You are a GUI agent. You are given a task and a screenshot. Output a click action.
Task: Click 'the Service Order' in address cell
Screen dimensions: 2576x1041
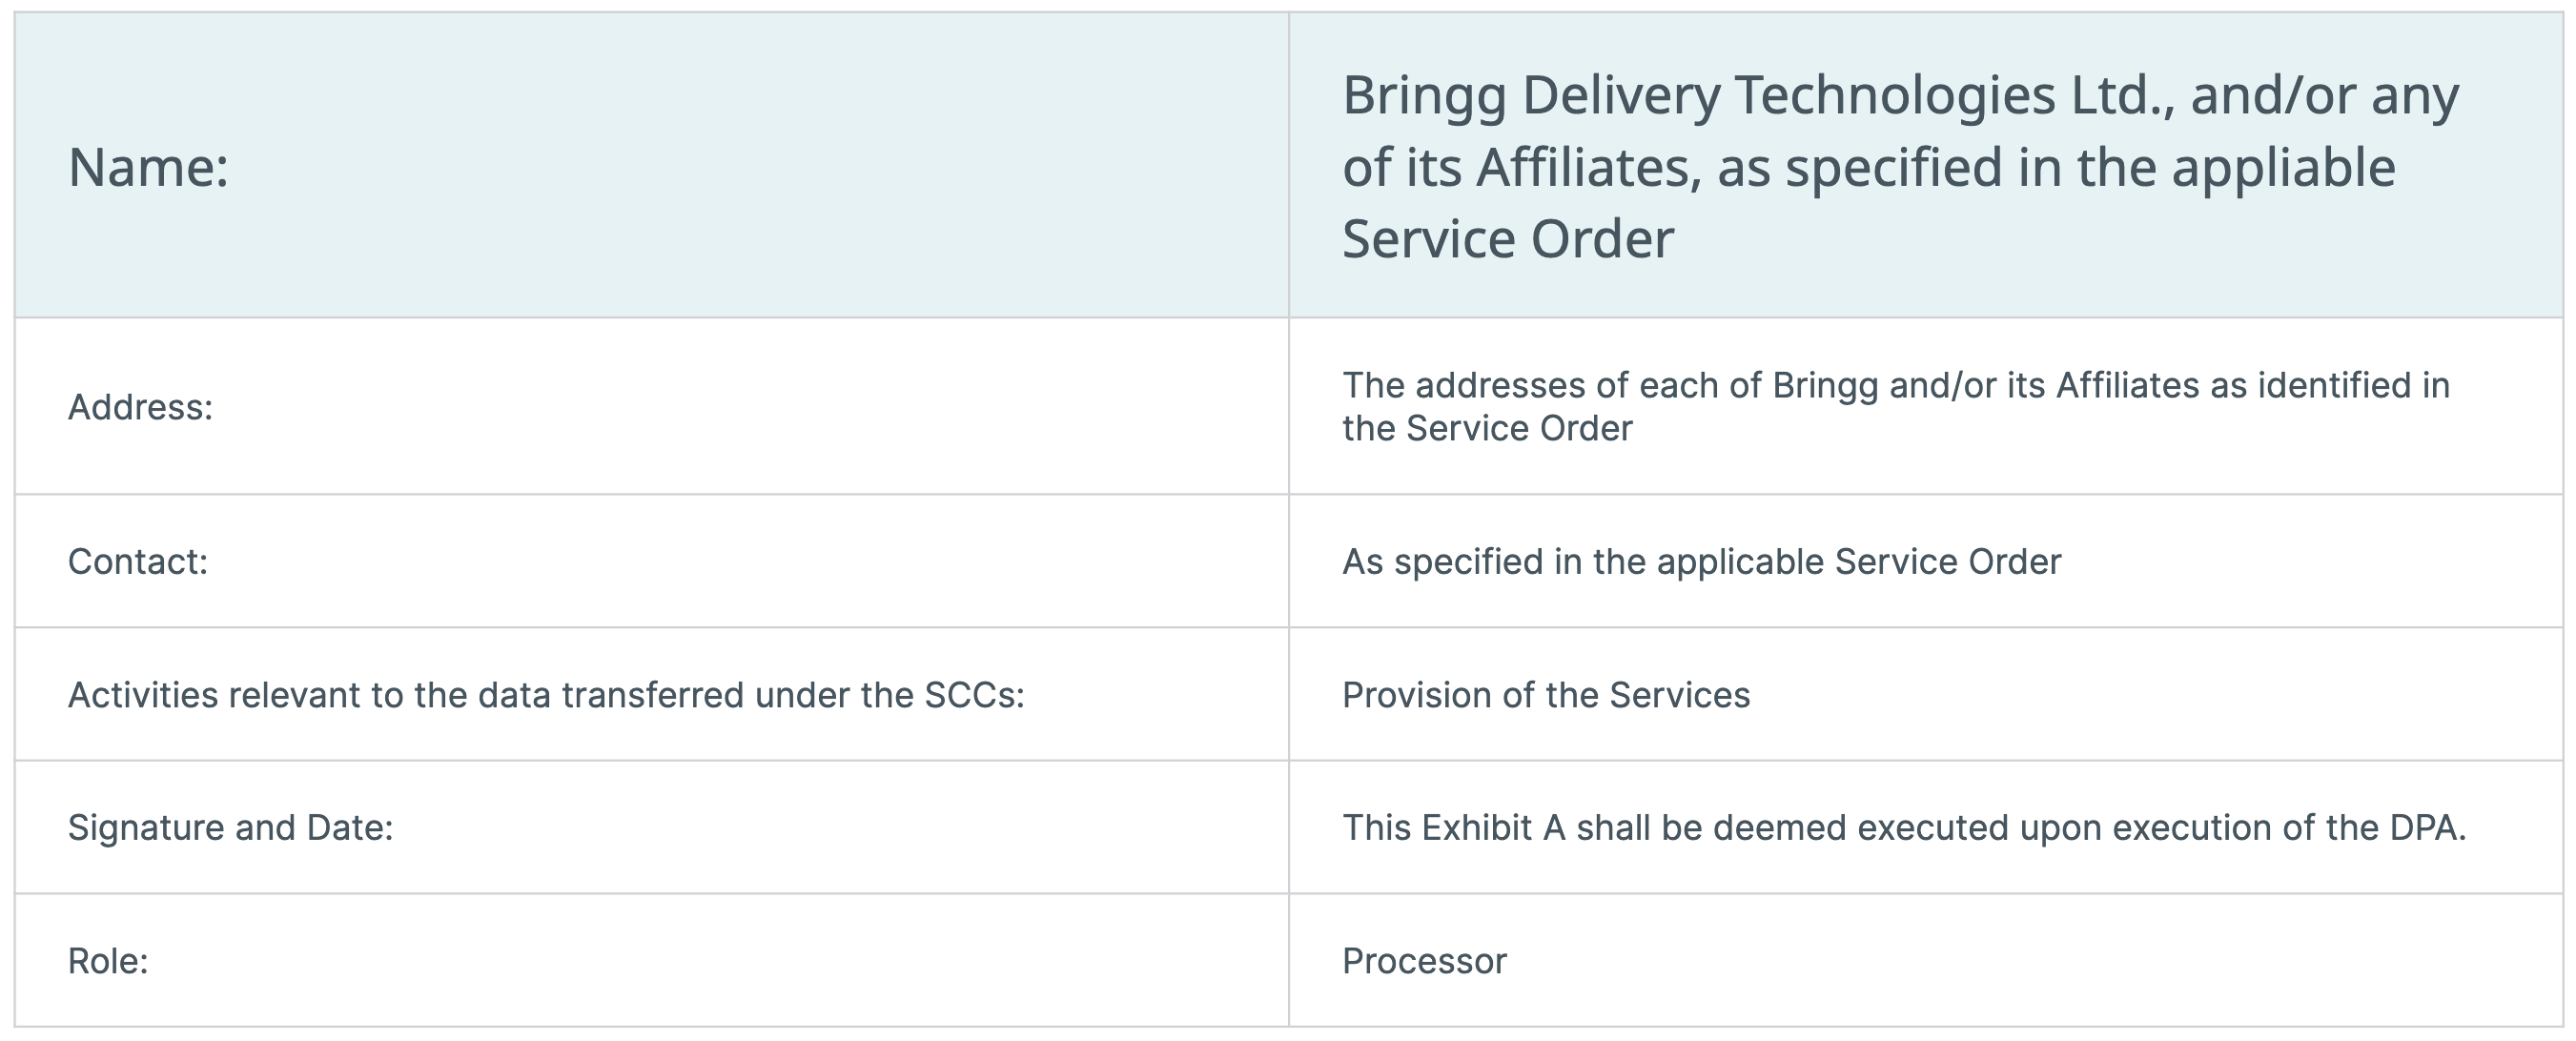pos(1487,428)
